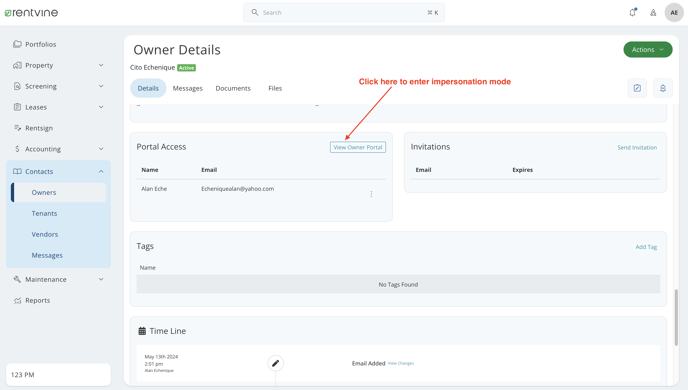Click the page vertical scrollbar
The height and width of the screenshot is (390, 688).
coord(676,317)
